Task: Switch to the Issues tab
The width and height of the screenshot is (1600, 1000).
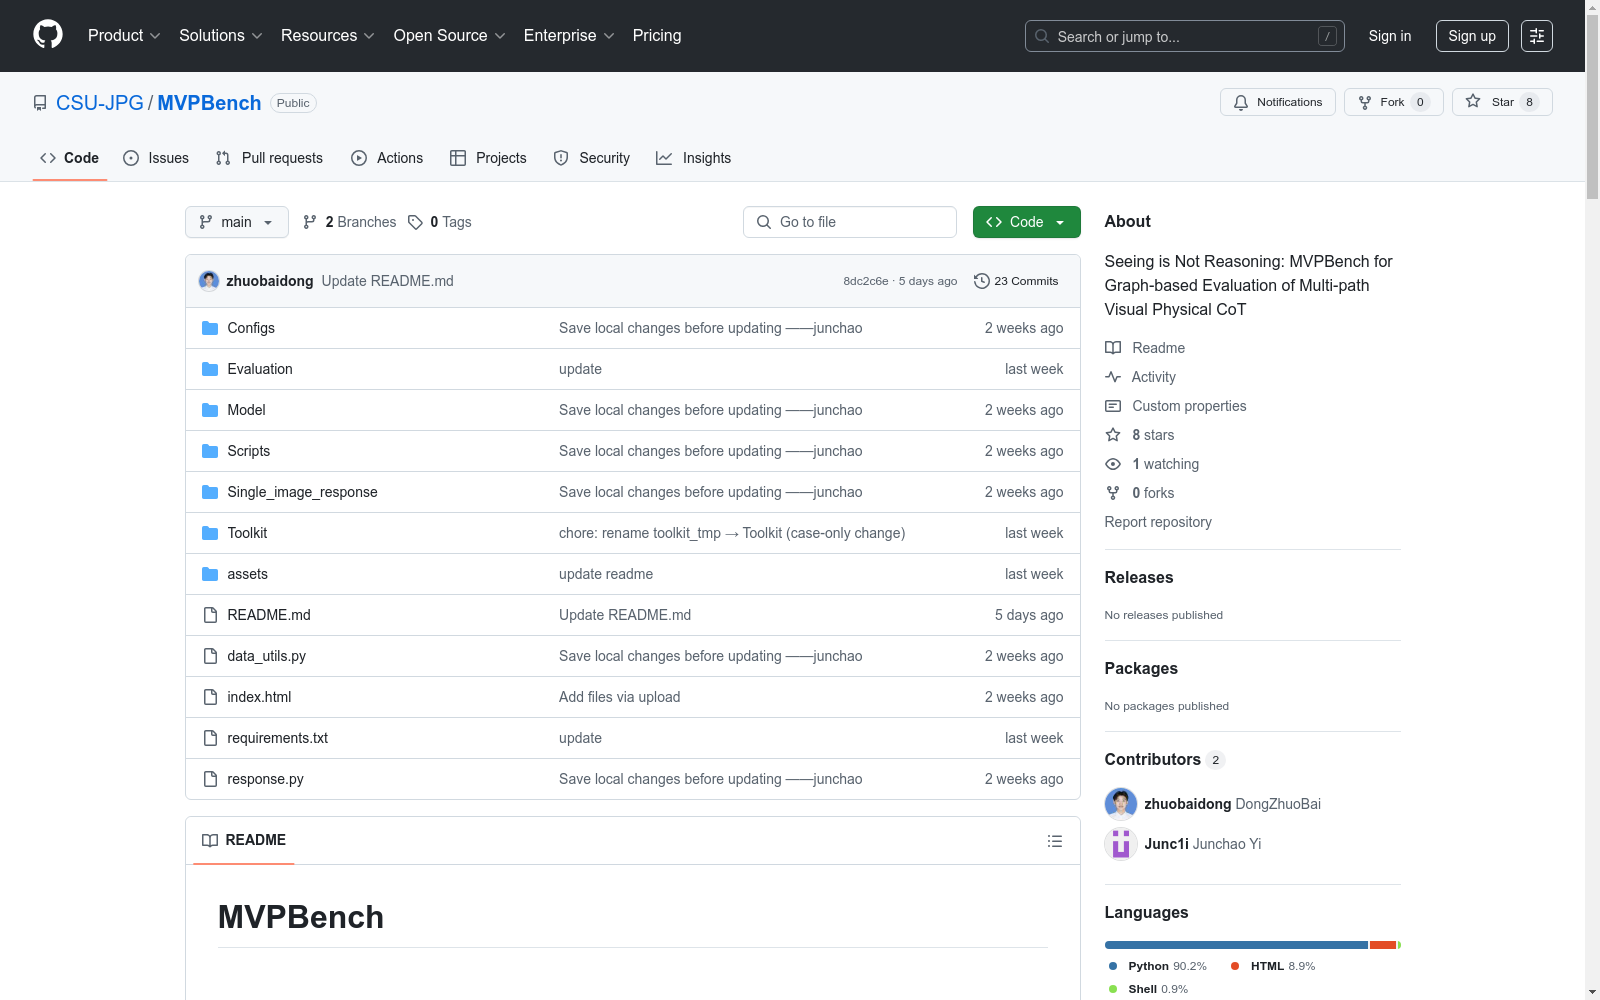Action: (156, 158)
